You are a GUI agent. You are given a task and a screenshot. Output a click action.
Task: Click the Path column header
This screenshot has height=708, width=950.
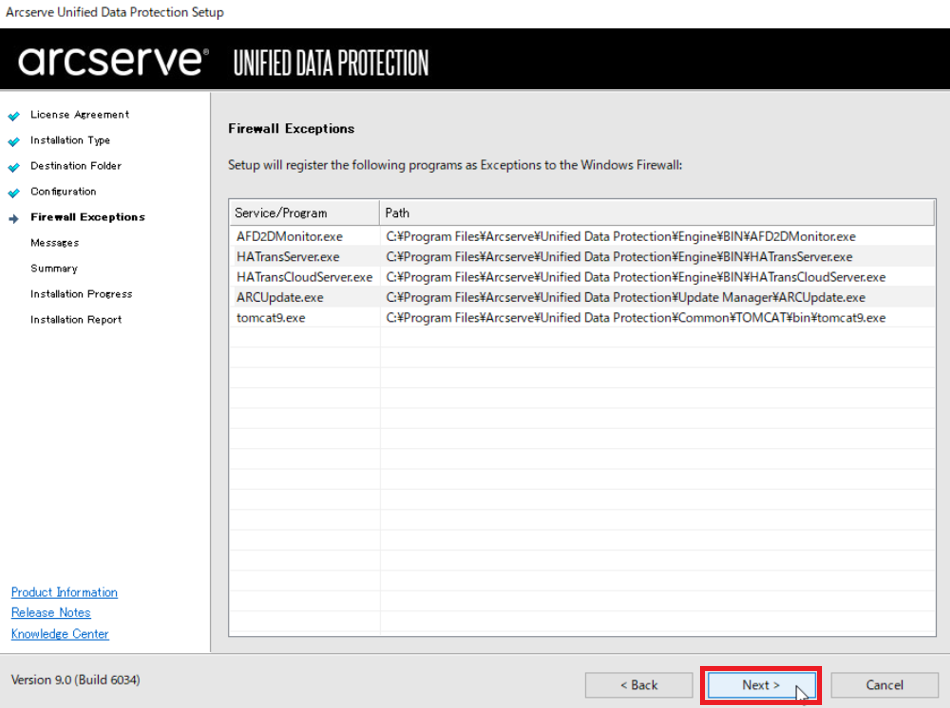(657, 213)
